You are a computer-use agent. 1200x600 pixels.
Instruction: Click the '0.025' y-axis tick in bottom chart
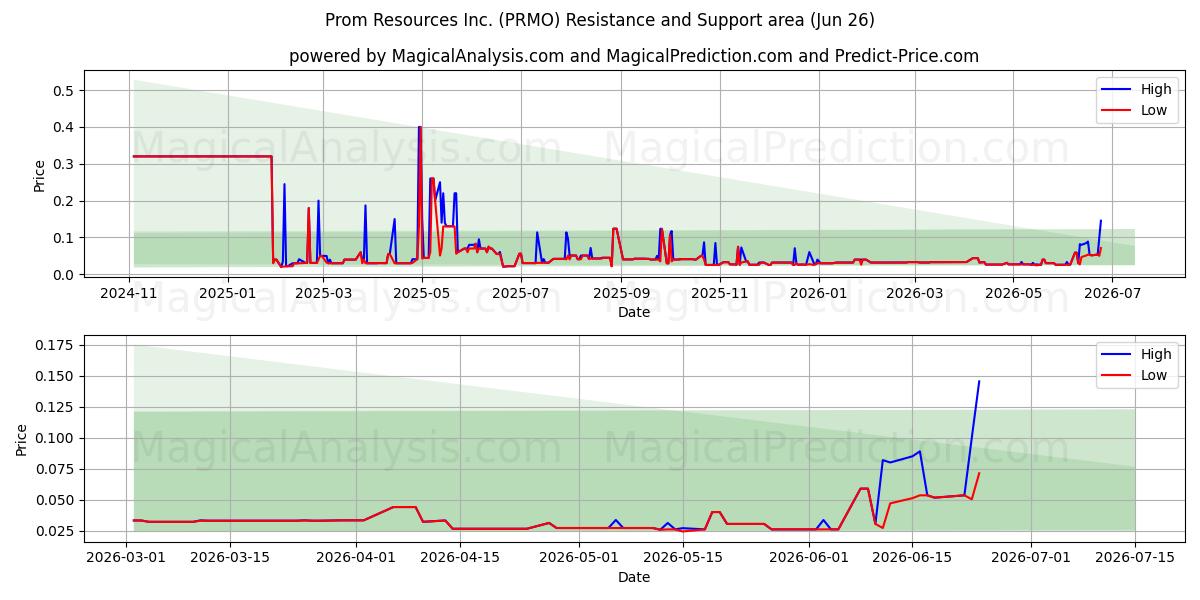point(56,532)
